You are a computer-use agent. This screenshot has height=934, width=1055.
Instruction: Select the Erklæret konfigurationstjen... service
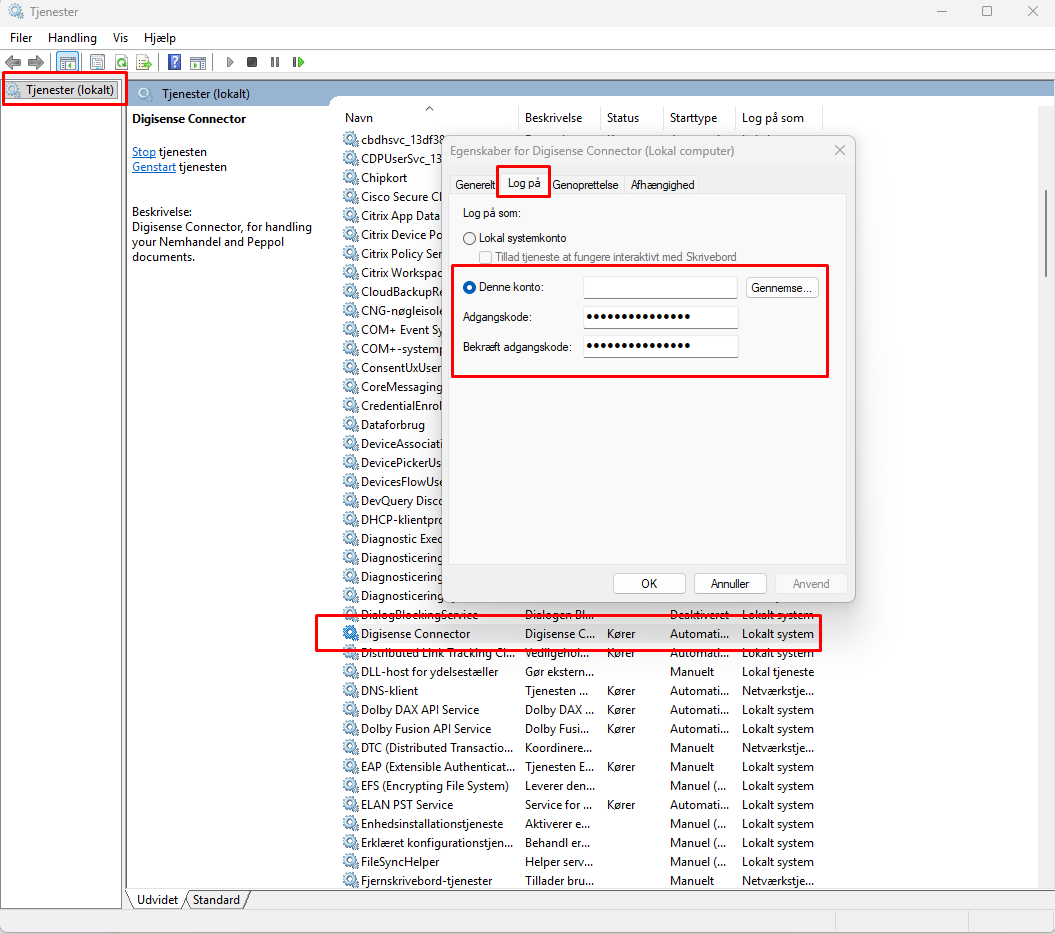(x=437, y=842)
